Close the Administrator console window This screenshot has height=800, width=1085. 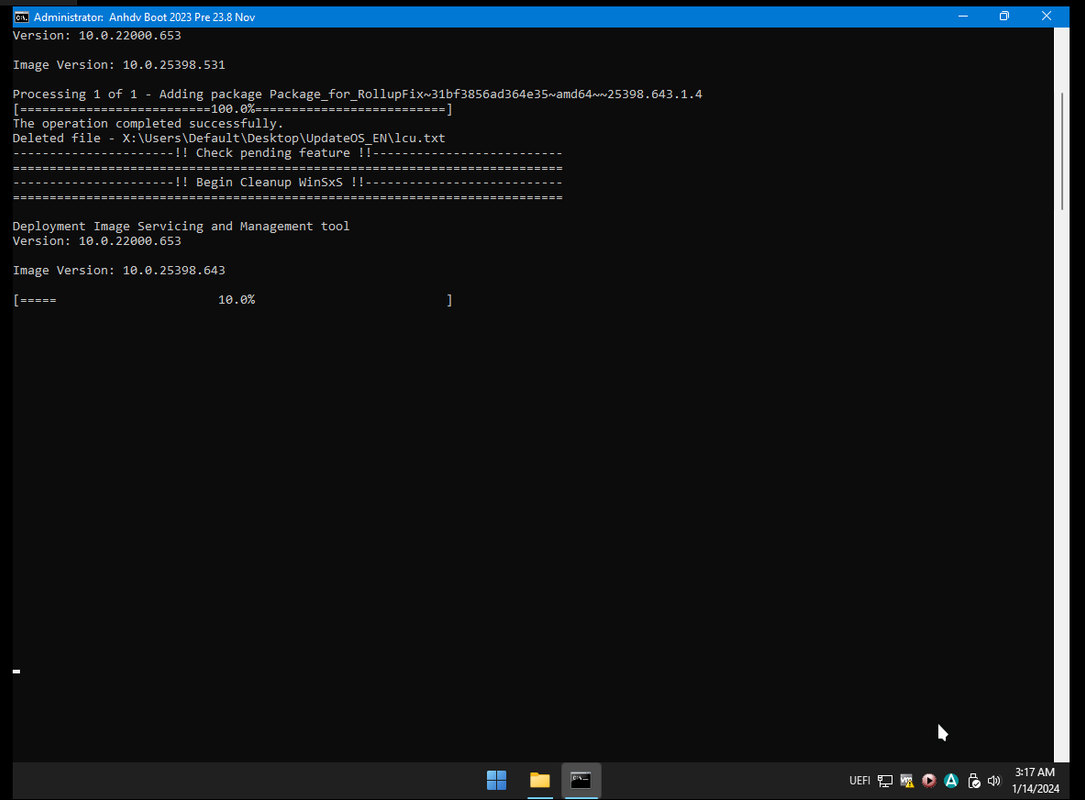click(x=1046, y=17)
